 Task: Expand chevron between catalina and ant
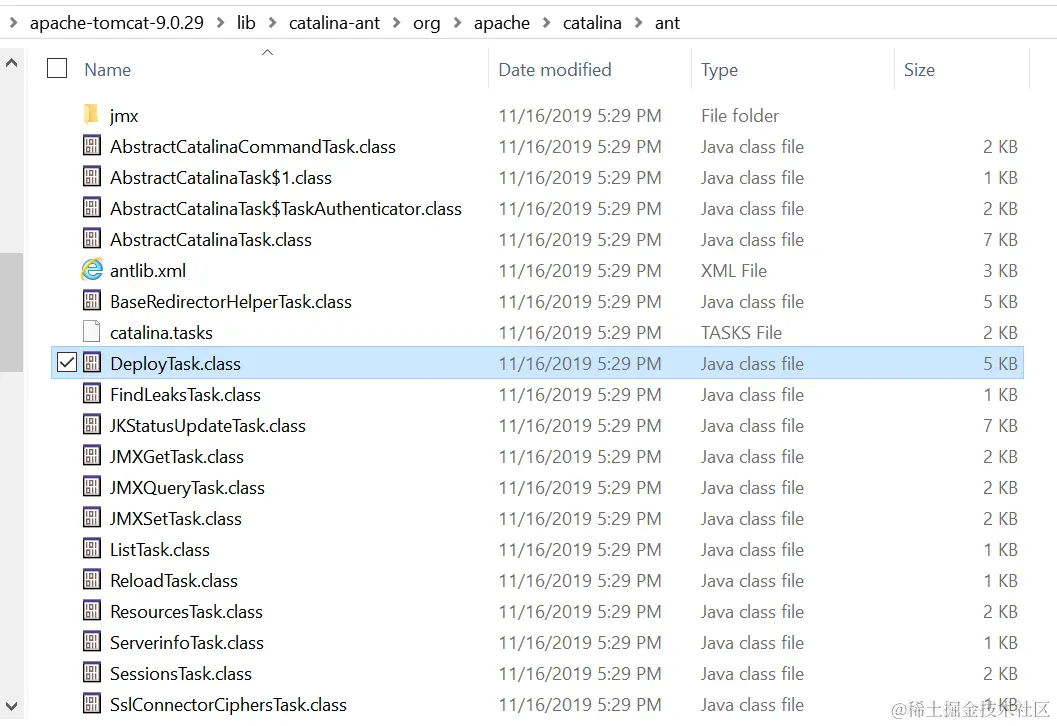638,23
